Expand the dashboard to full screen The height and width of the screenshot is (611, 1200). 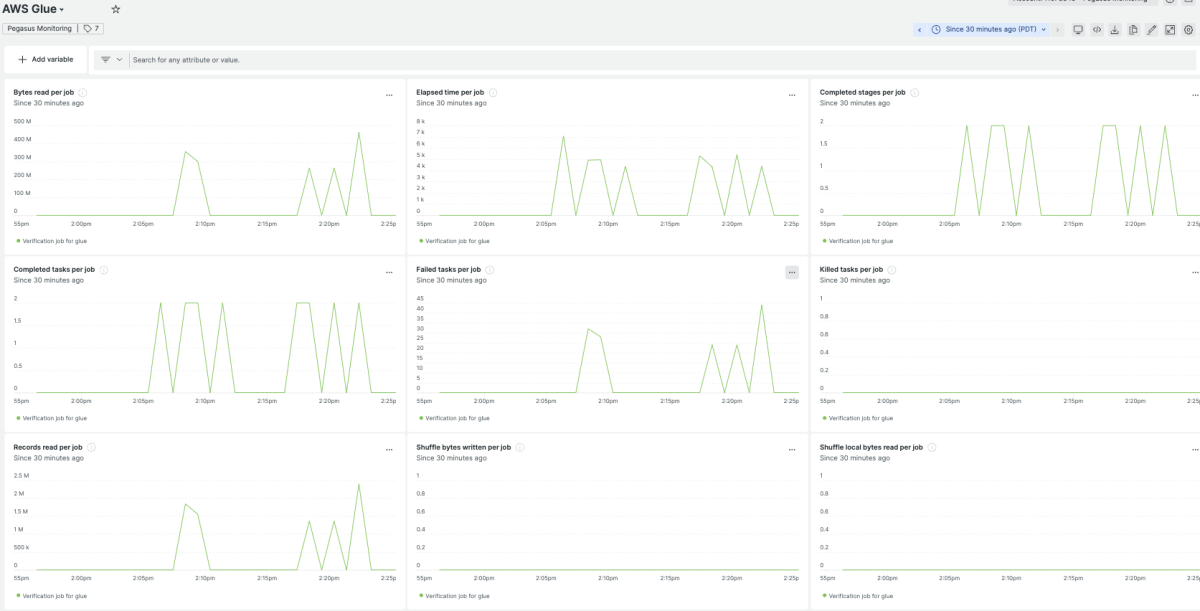coord(1170,30)
